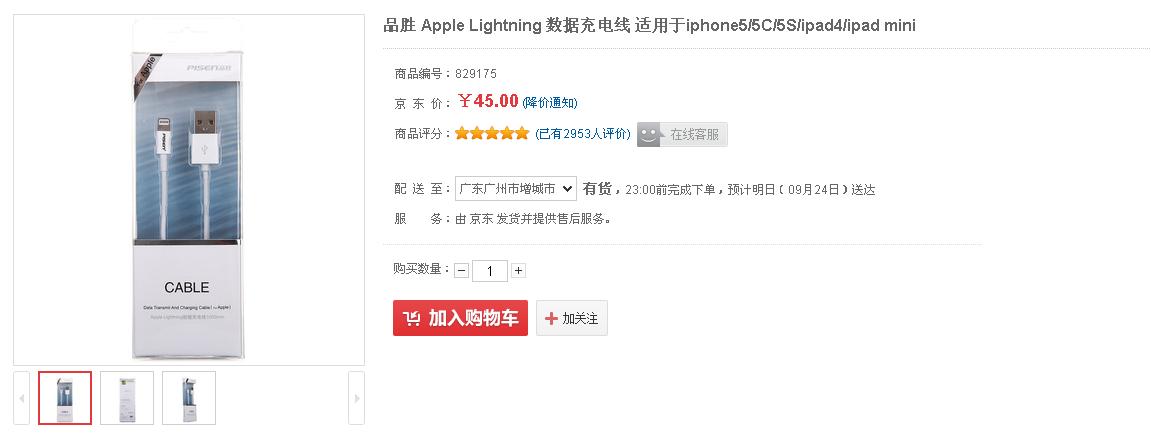Expand the 广东广州市增城市 delivery dropdown
Screen dimensions: 1151x440
(x=516, y=189)
